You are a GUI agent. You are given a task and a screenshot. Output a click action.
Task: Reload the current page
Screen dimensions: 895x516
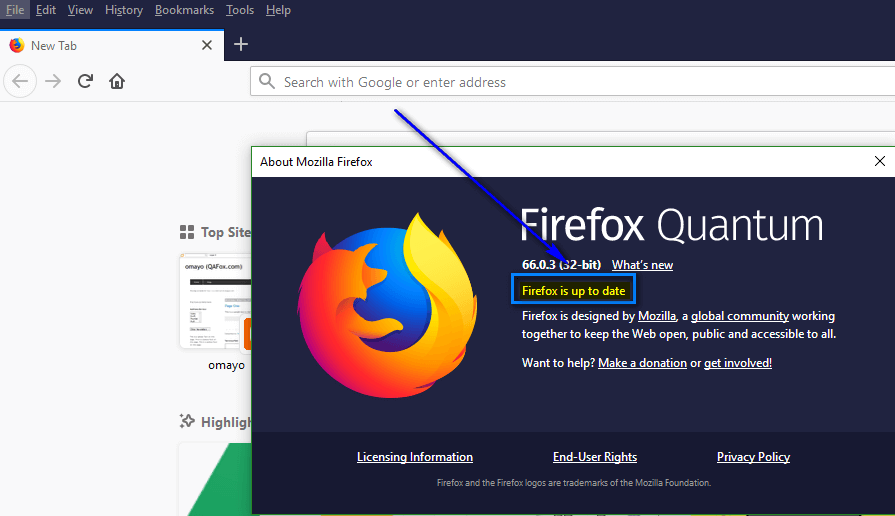tap(85, 81)
